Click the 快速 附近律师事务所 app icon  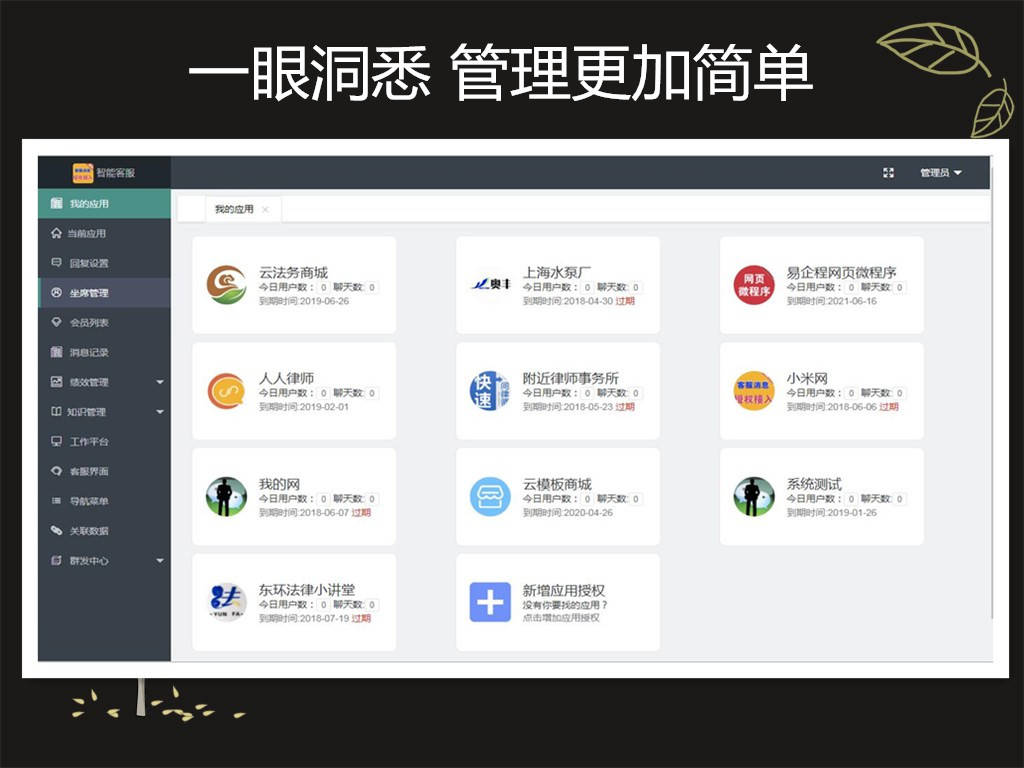tap(490, 391)
